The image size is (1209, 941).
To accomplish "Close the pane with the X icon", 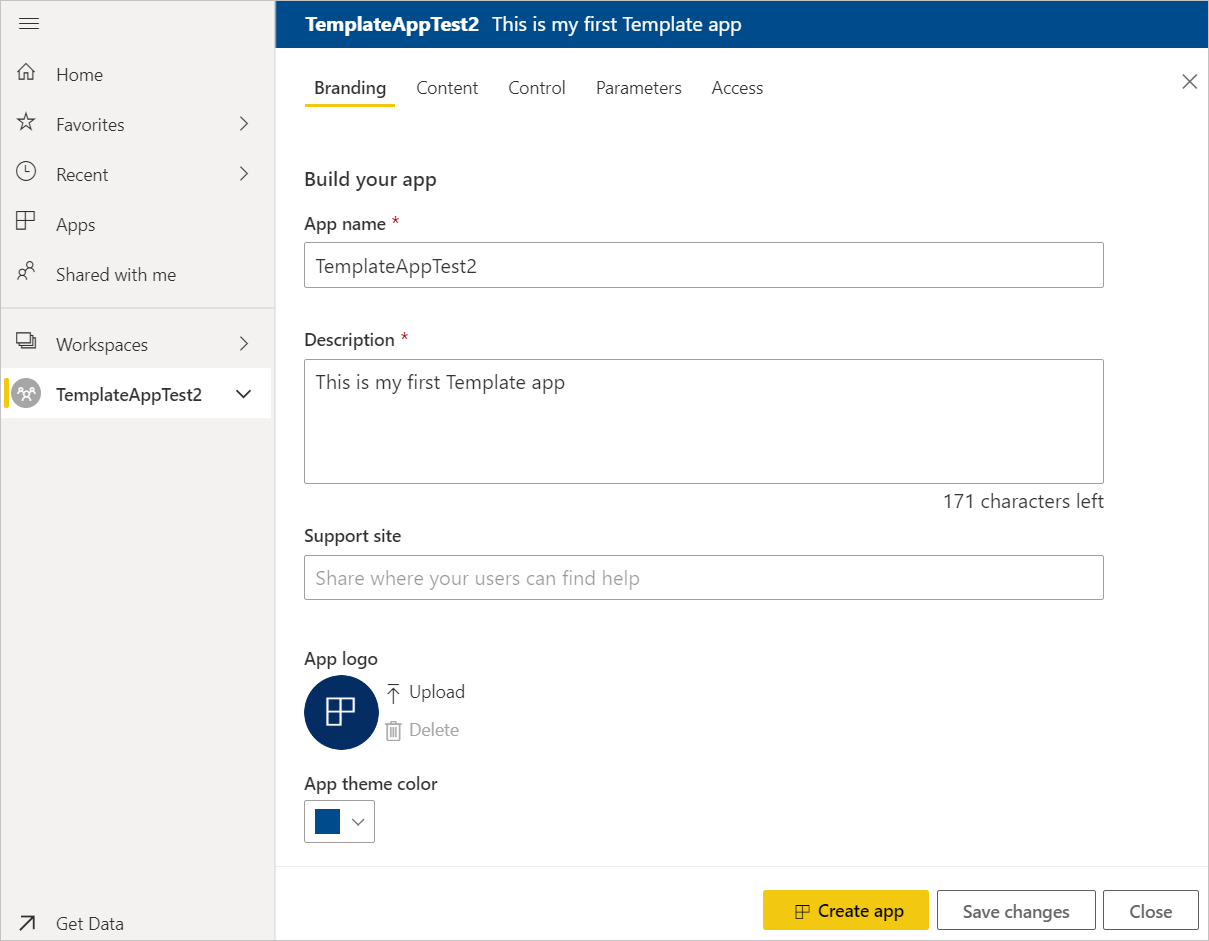I will click(1189, 82).
